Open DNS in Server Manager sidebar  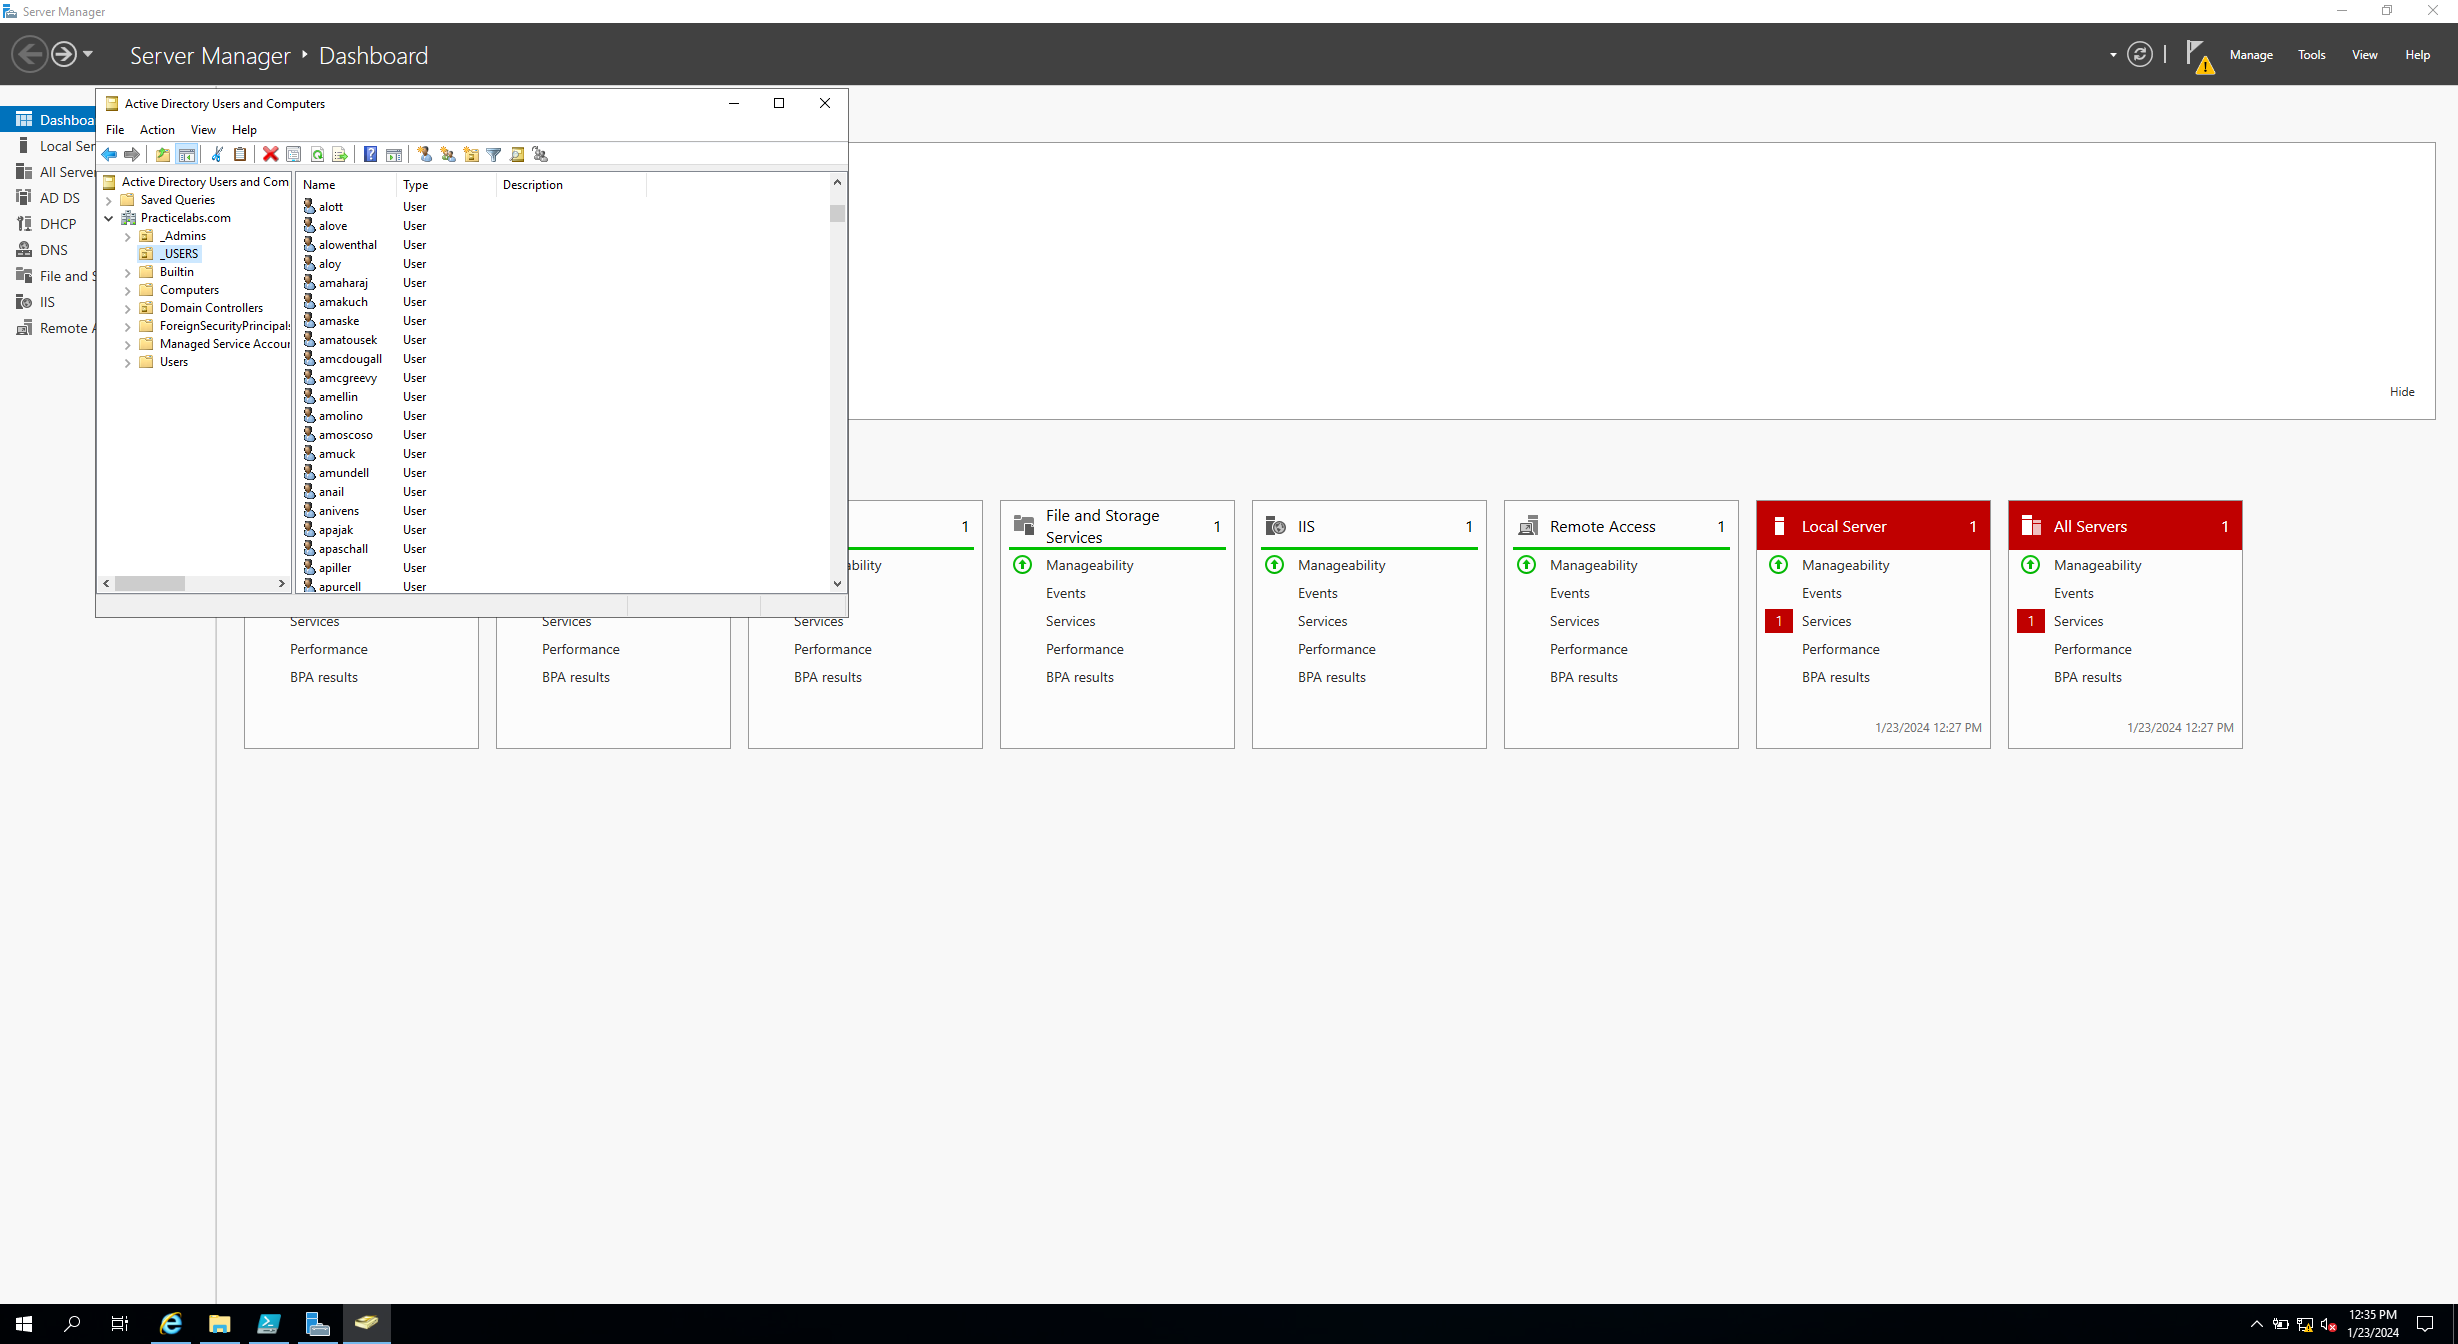[x=43, y=250]
